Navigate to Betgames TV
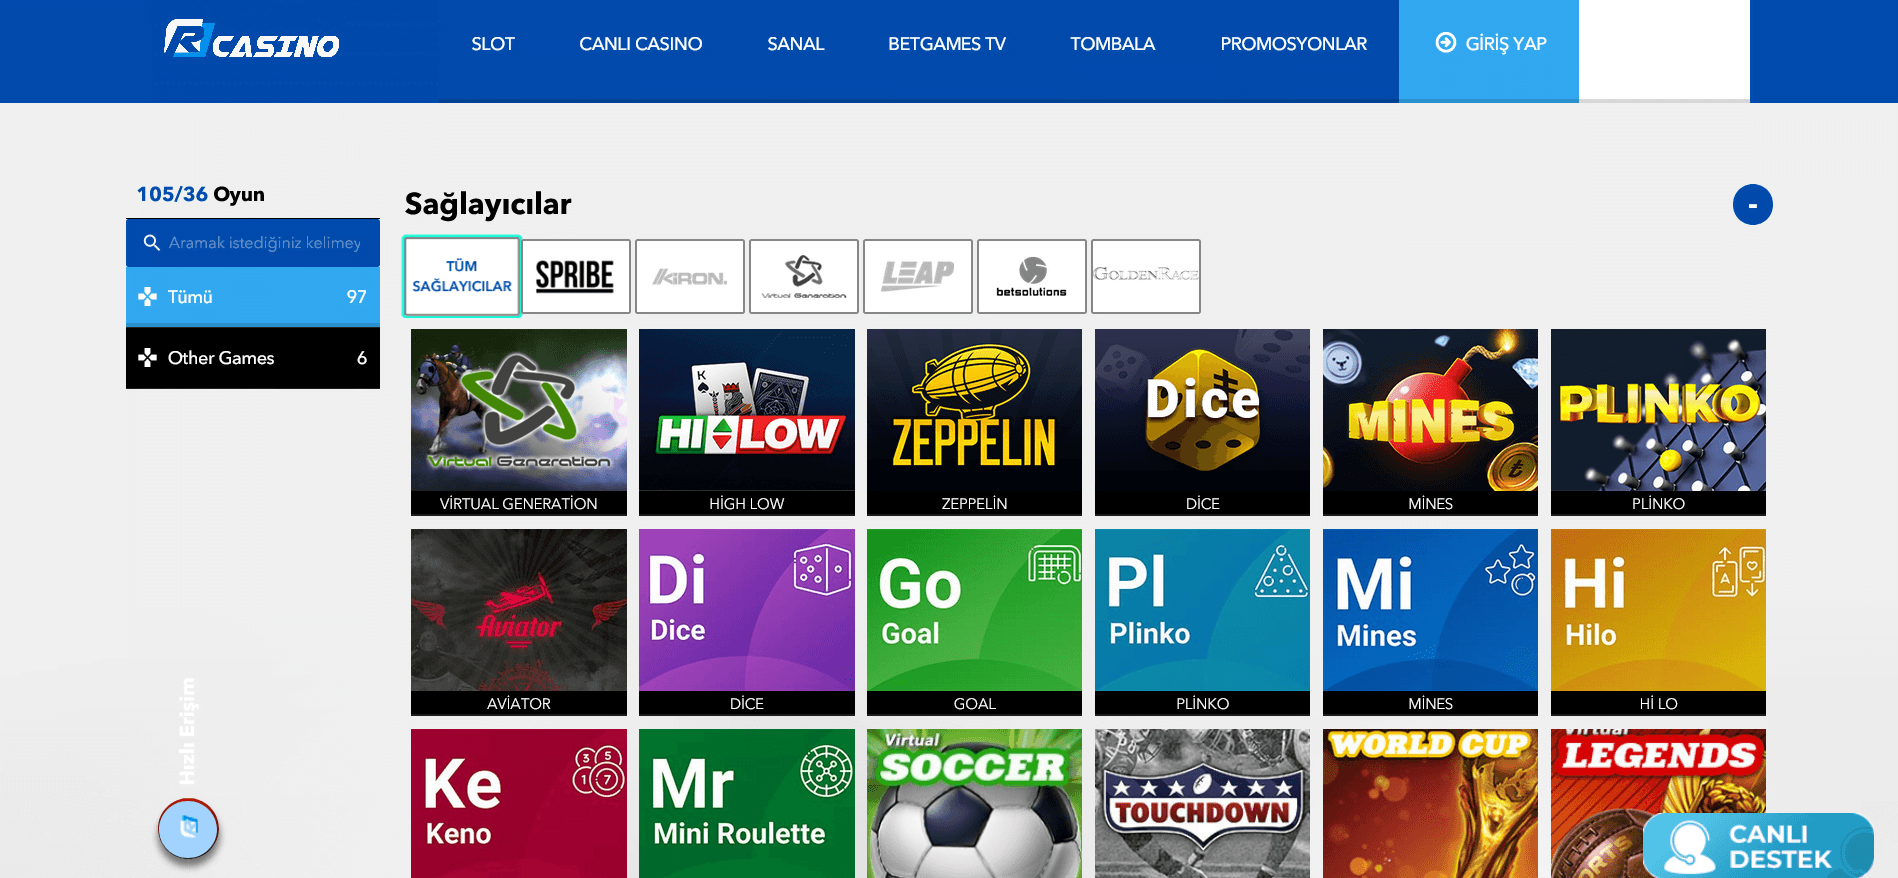Viewport: 1898px width, 878px height. point(947,44)
